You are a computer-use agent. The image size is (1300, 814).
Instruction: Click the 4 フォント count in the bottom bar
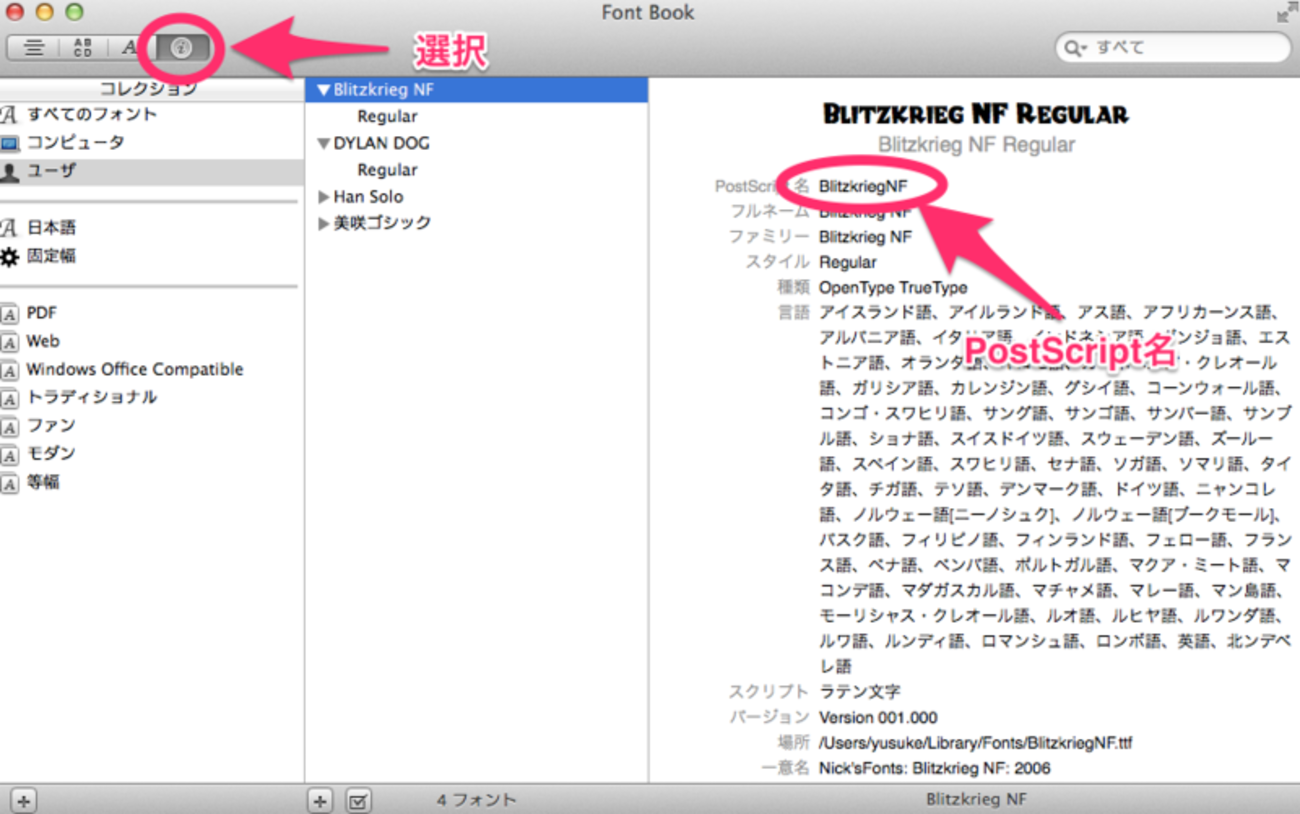pos(476,800)
